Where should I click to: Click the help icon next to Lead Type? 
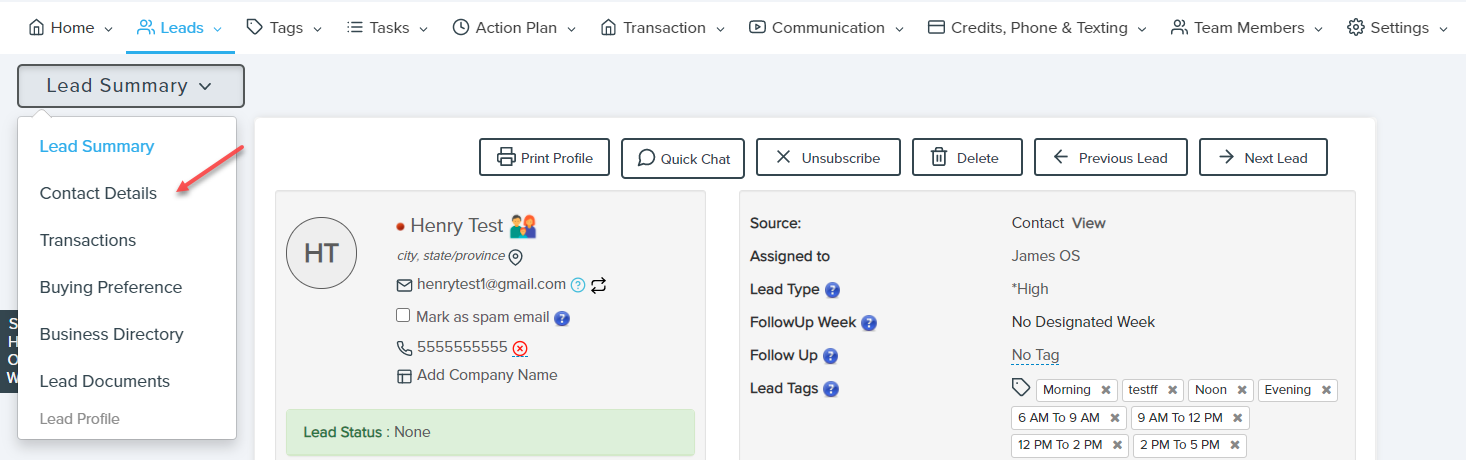(x=832, y=290)
